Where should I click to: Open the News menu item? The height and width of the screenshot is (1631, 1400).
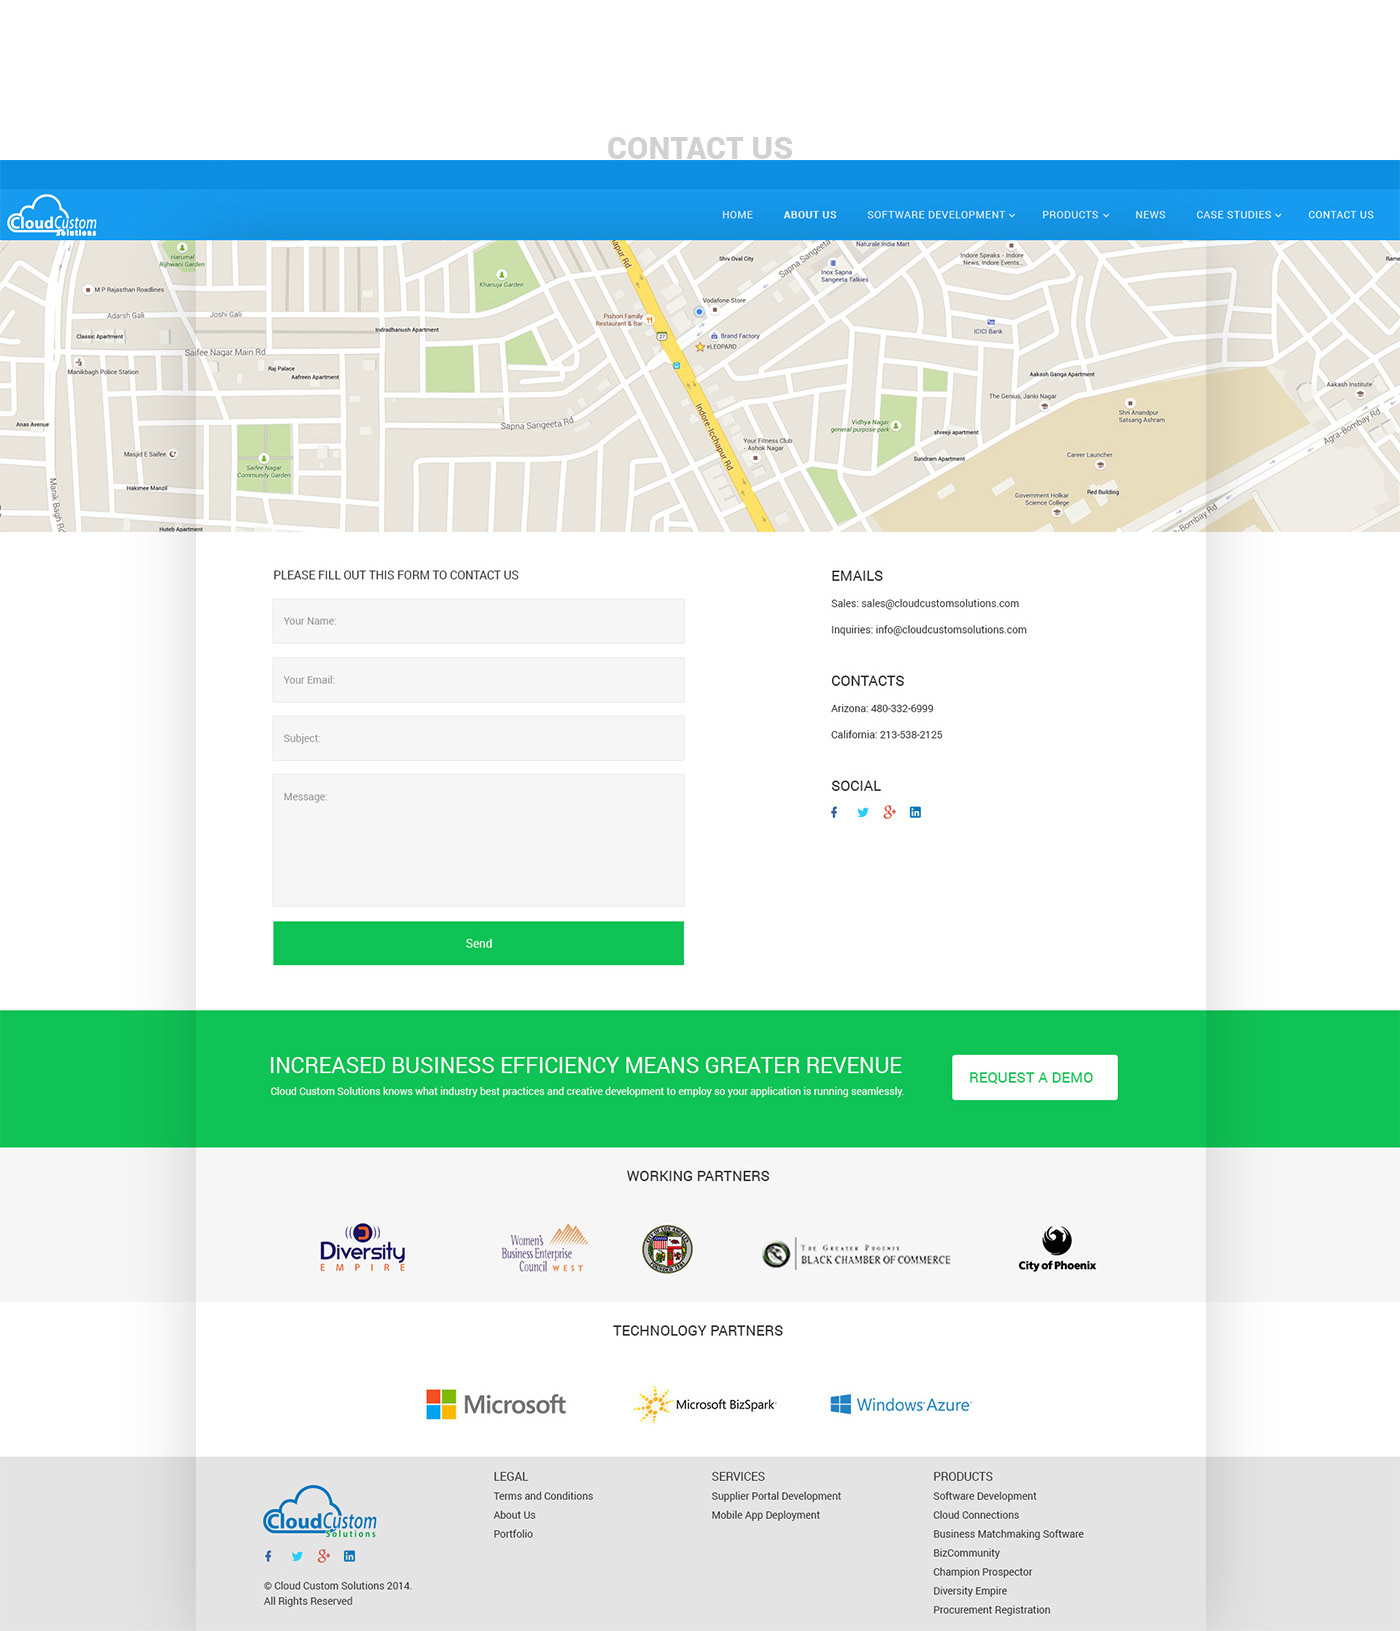[1150, 215]
